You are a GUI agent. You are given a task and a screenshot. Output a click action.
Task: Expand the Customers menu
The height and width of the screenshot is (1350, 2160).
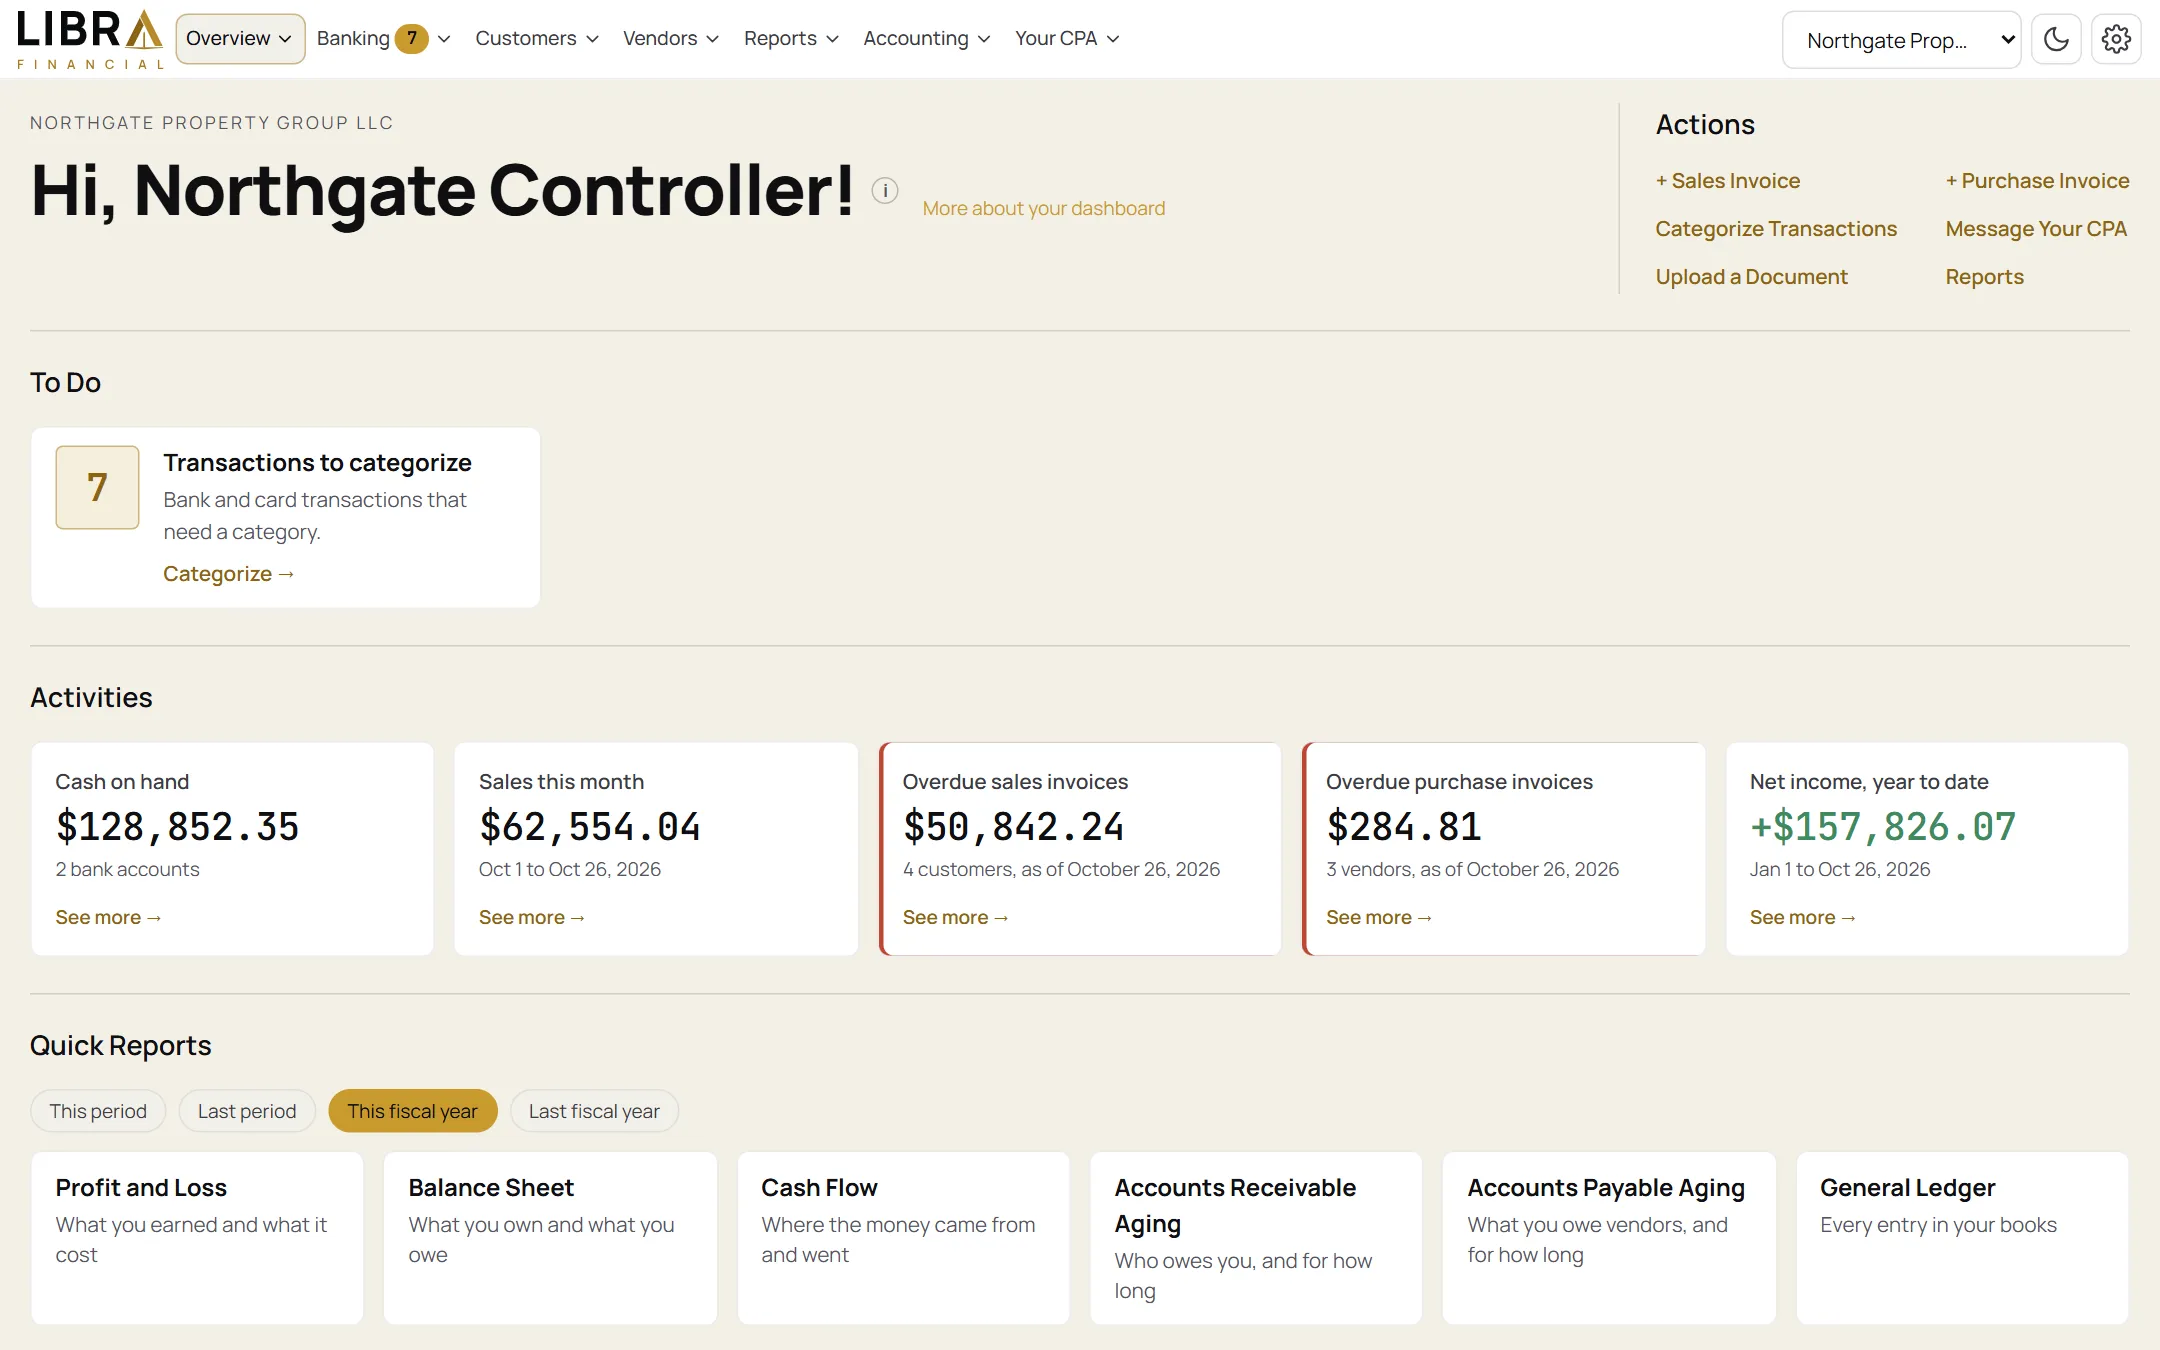537,38
